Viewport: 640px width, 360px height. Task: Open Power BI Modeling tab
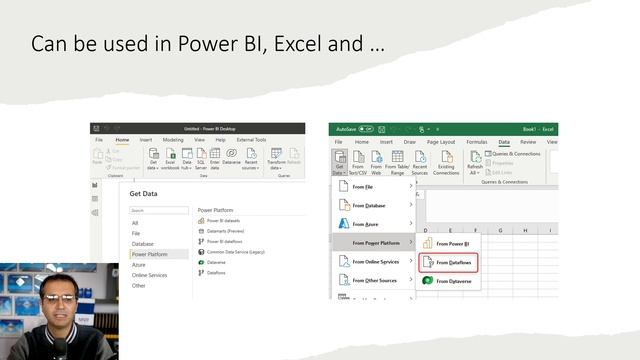pos(173,140)
